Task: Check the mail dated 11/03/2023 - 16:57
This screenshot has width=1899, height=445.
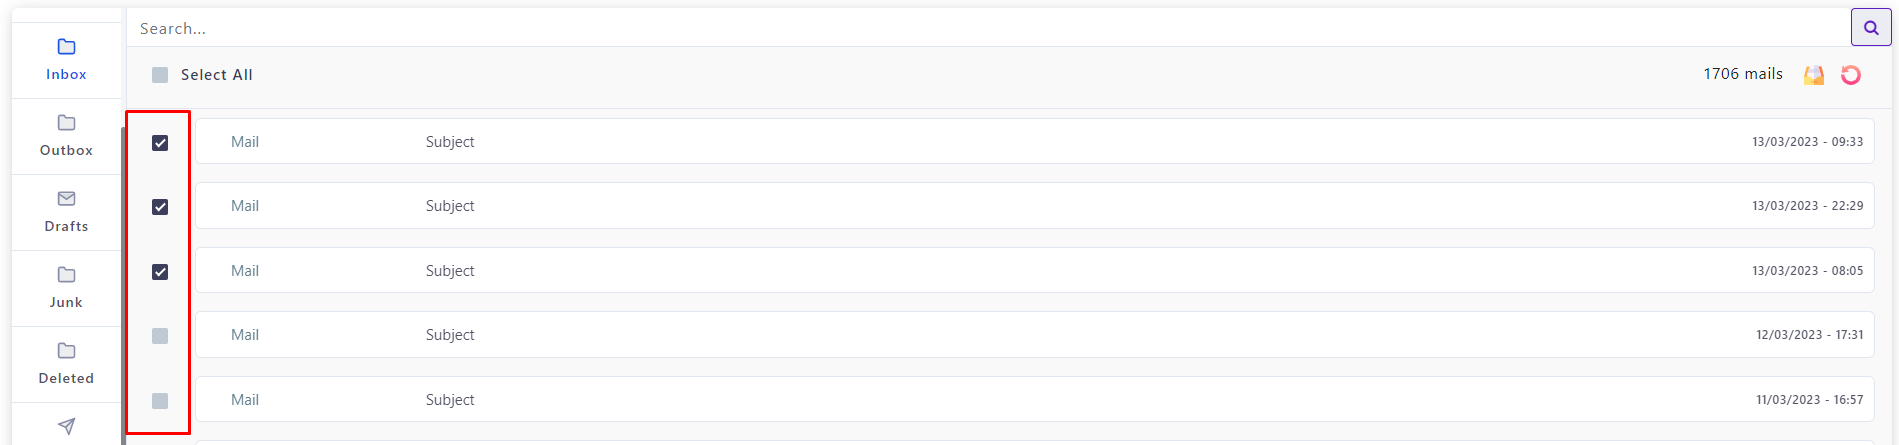Action: click(x=160, y=401)
